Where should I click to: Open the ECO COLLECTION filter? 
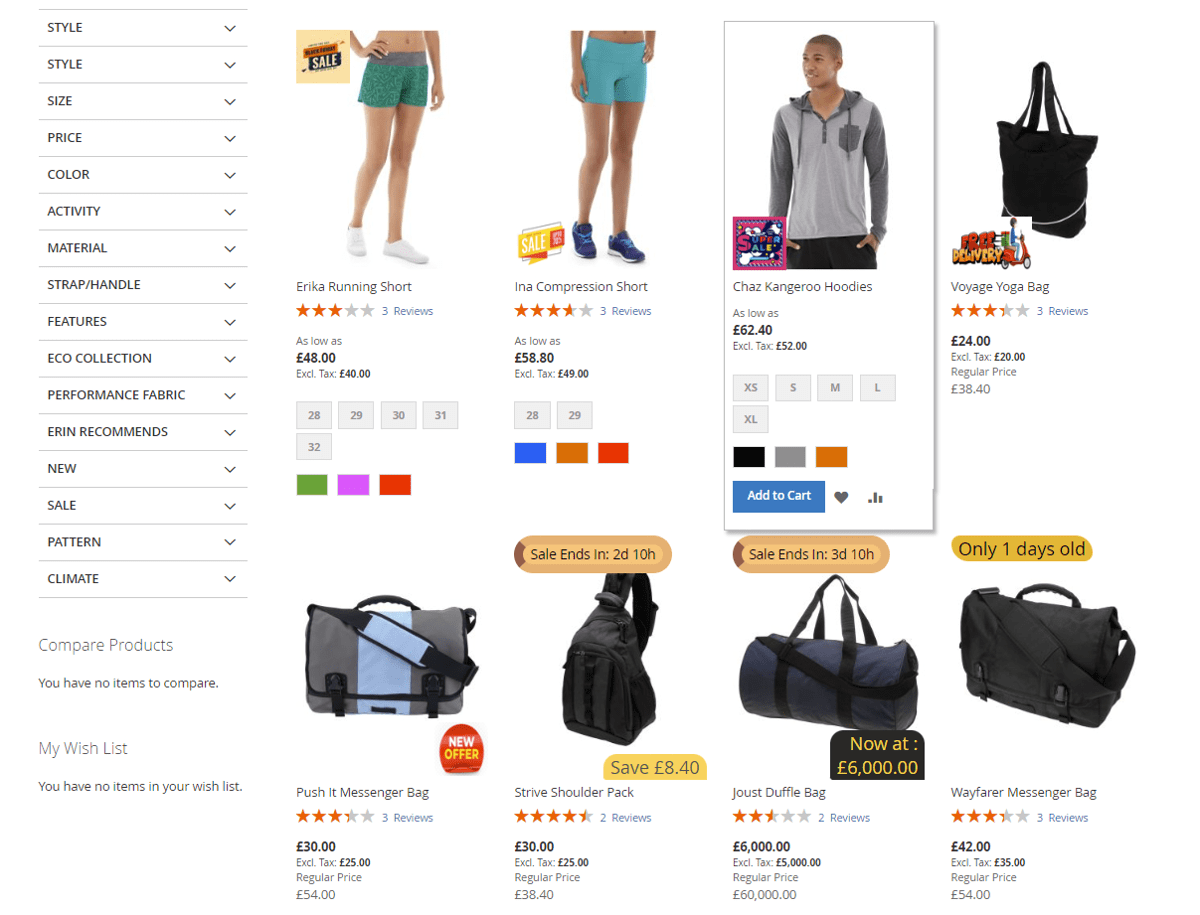point(143,358)
